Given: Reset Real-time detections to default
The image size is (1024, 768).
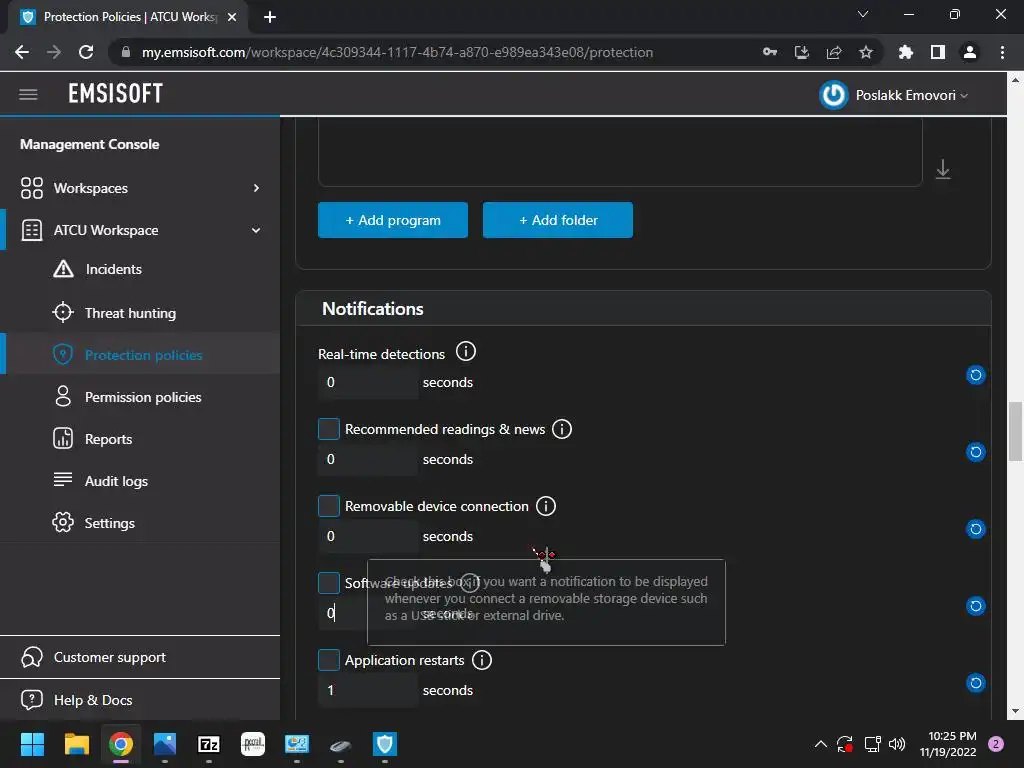Looking at the screenshot, I should [975, 375].
